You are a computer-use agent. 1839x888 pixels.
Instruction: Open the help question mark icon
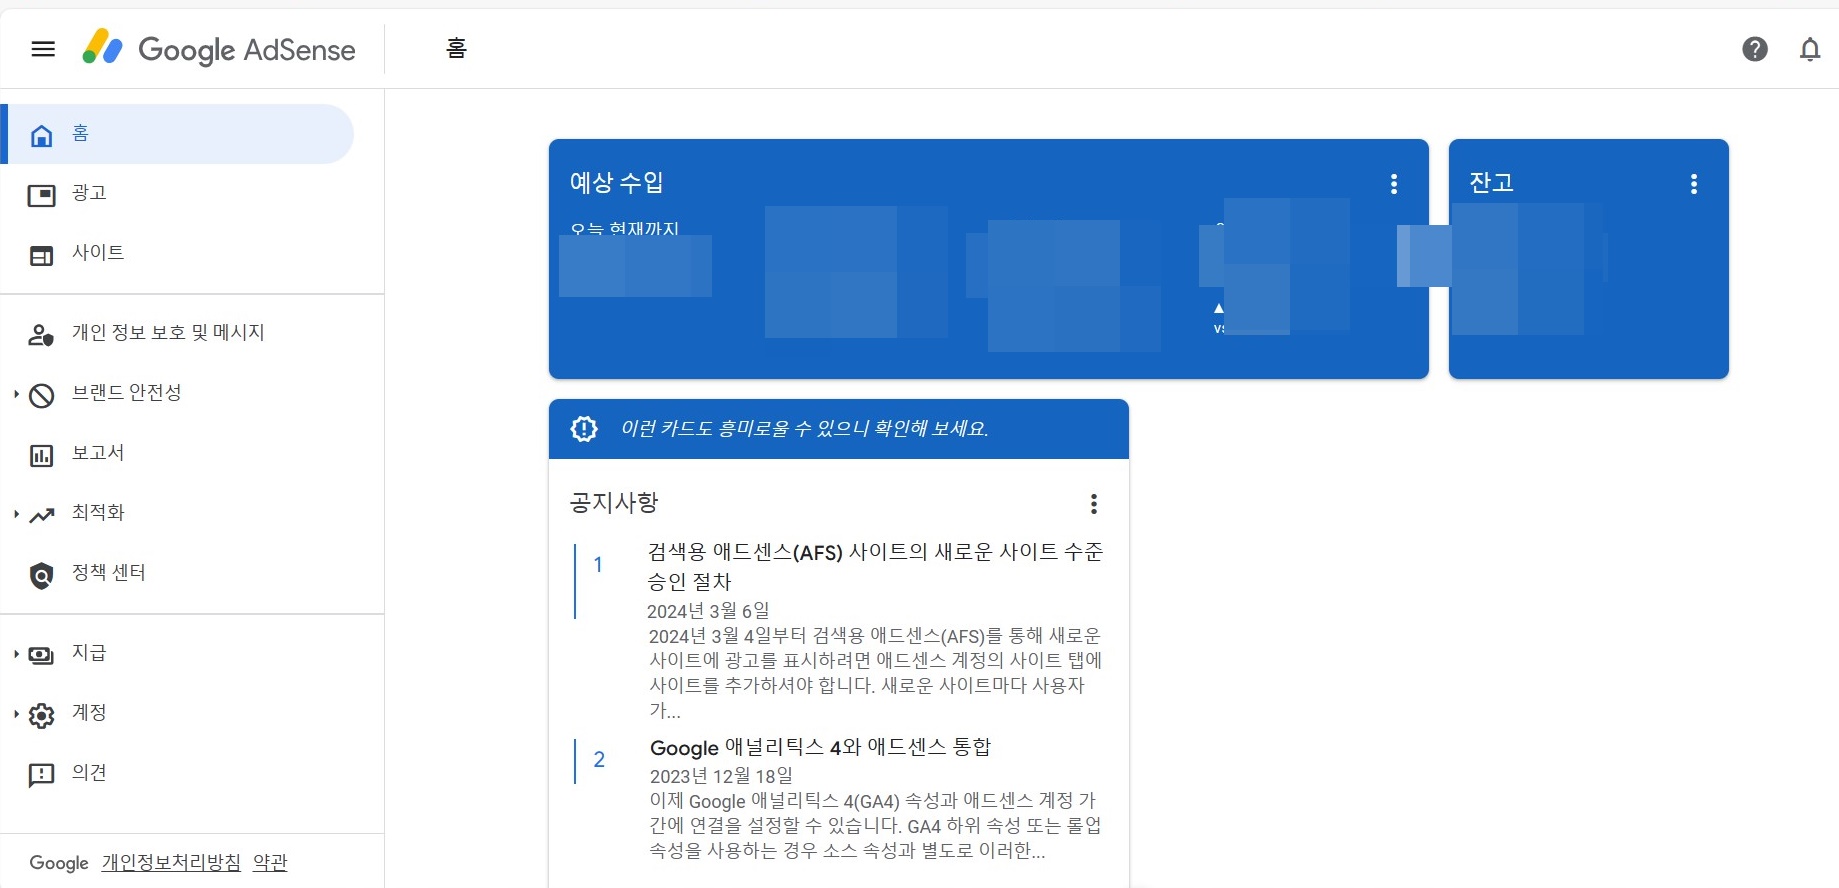click(1755, 49)
